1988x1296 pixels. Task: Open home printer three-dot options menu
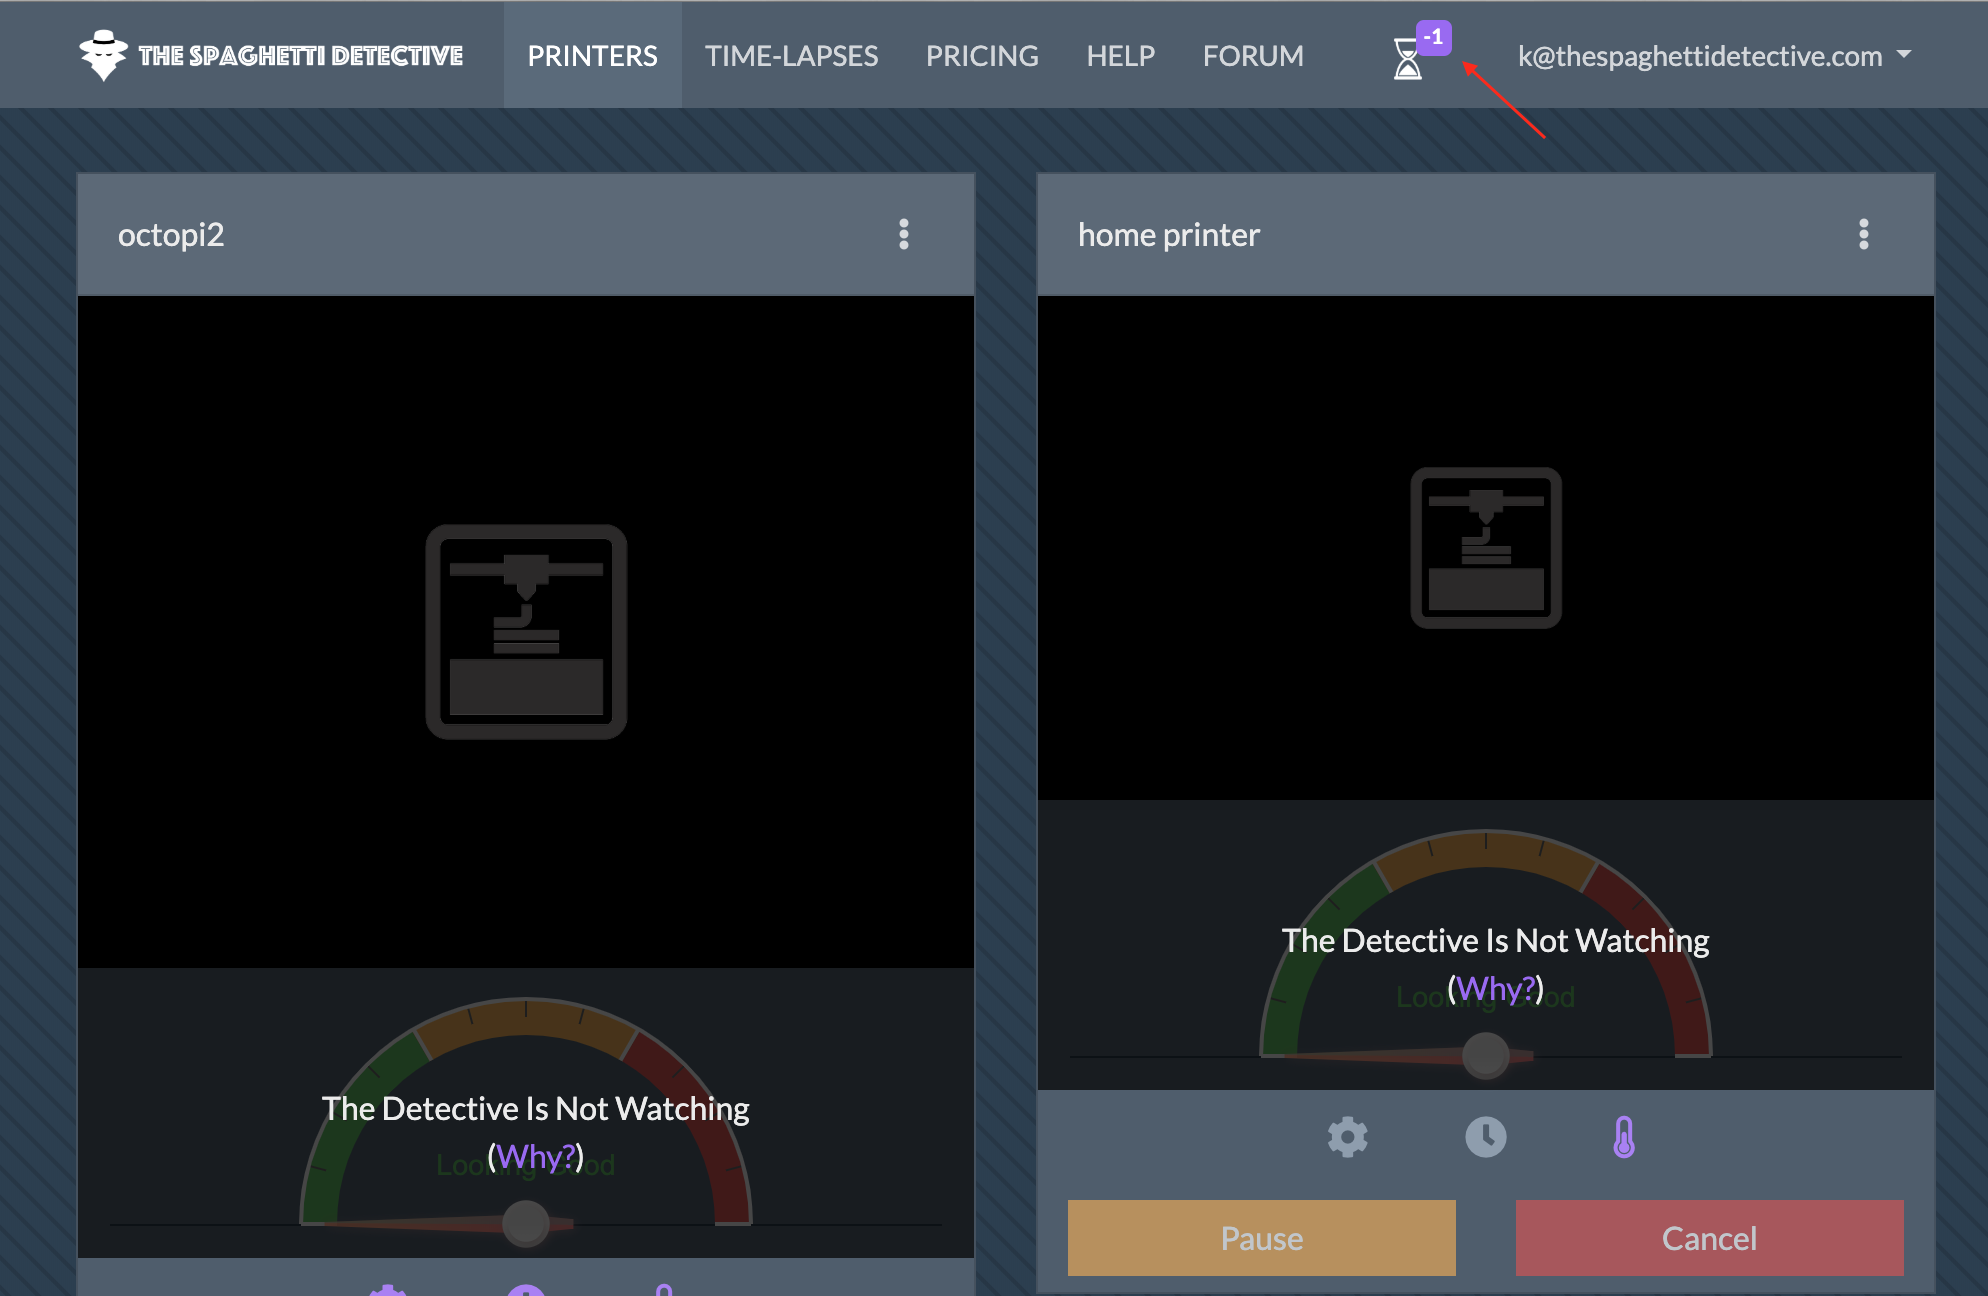[1864, 235]
